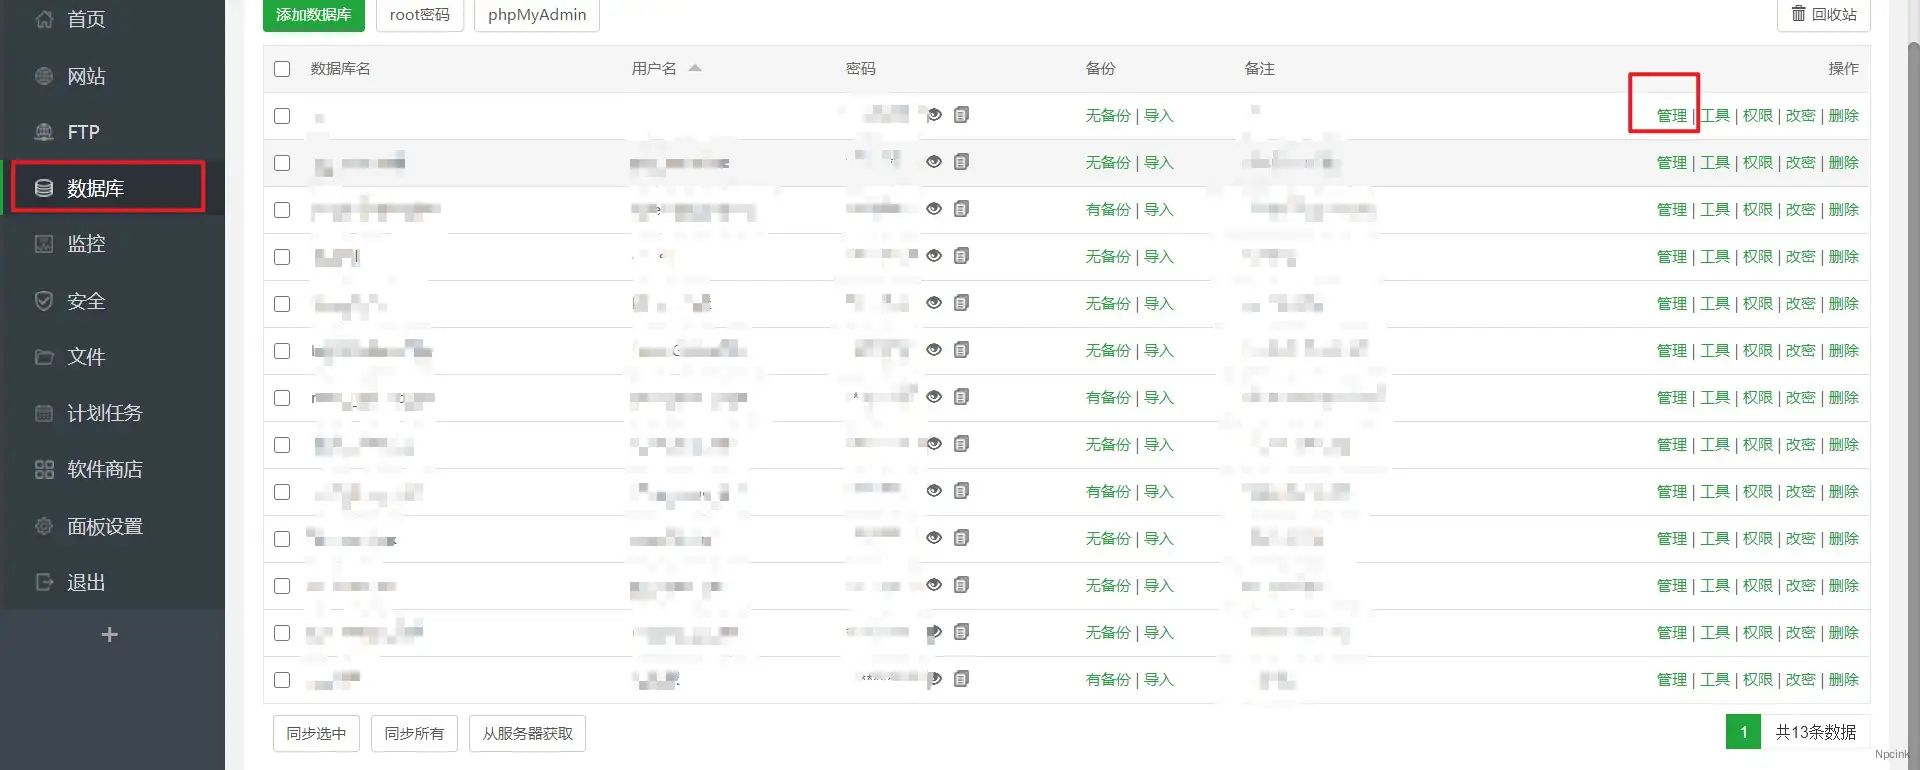Click the 退出 logout icon
Image resolution: width=1920 pixels, height=770 pixels.
click(x=44, y=582)
